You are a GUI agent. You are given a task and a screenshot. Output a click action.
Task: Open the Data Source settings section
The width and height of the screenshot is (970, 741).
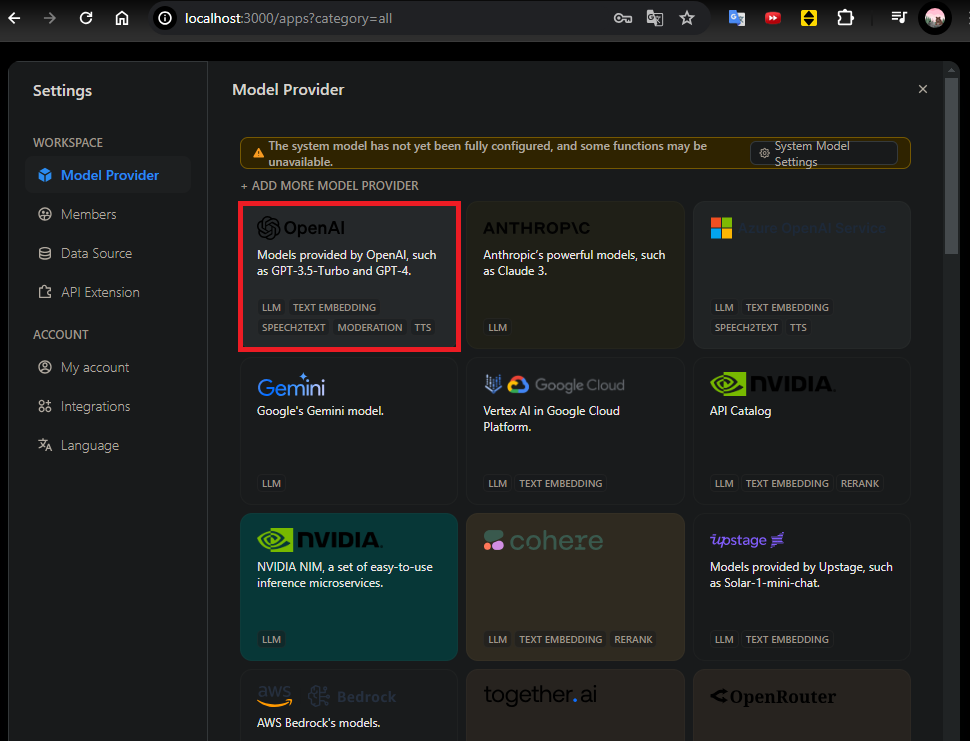point(108,253)
